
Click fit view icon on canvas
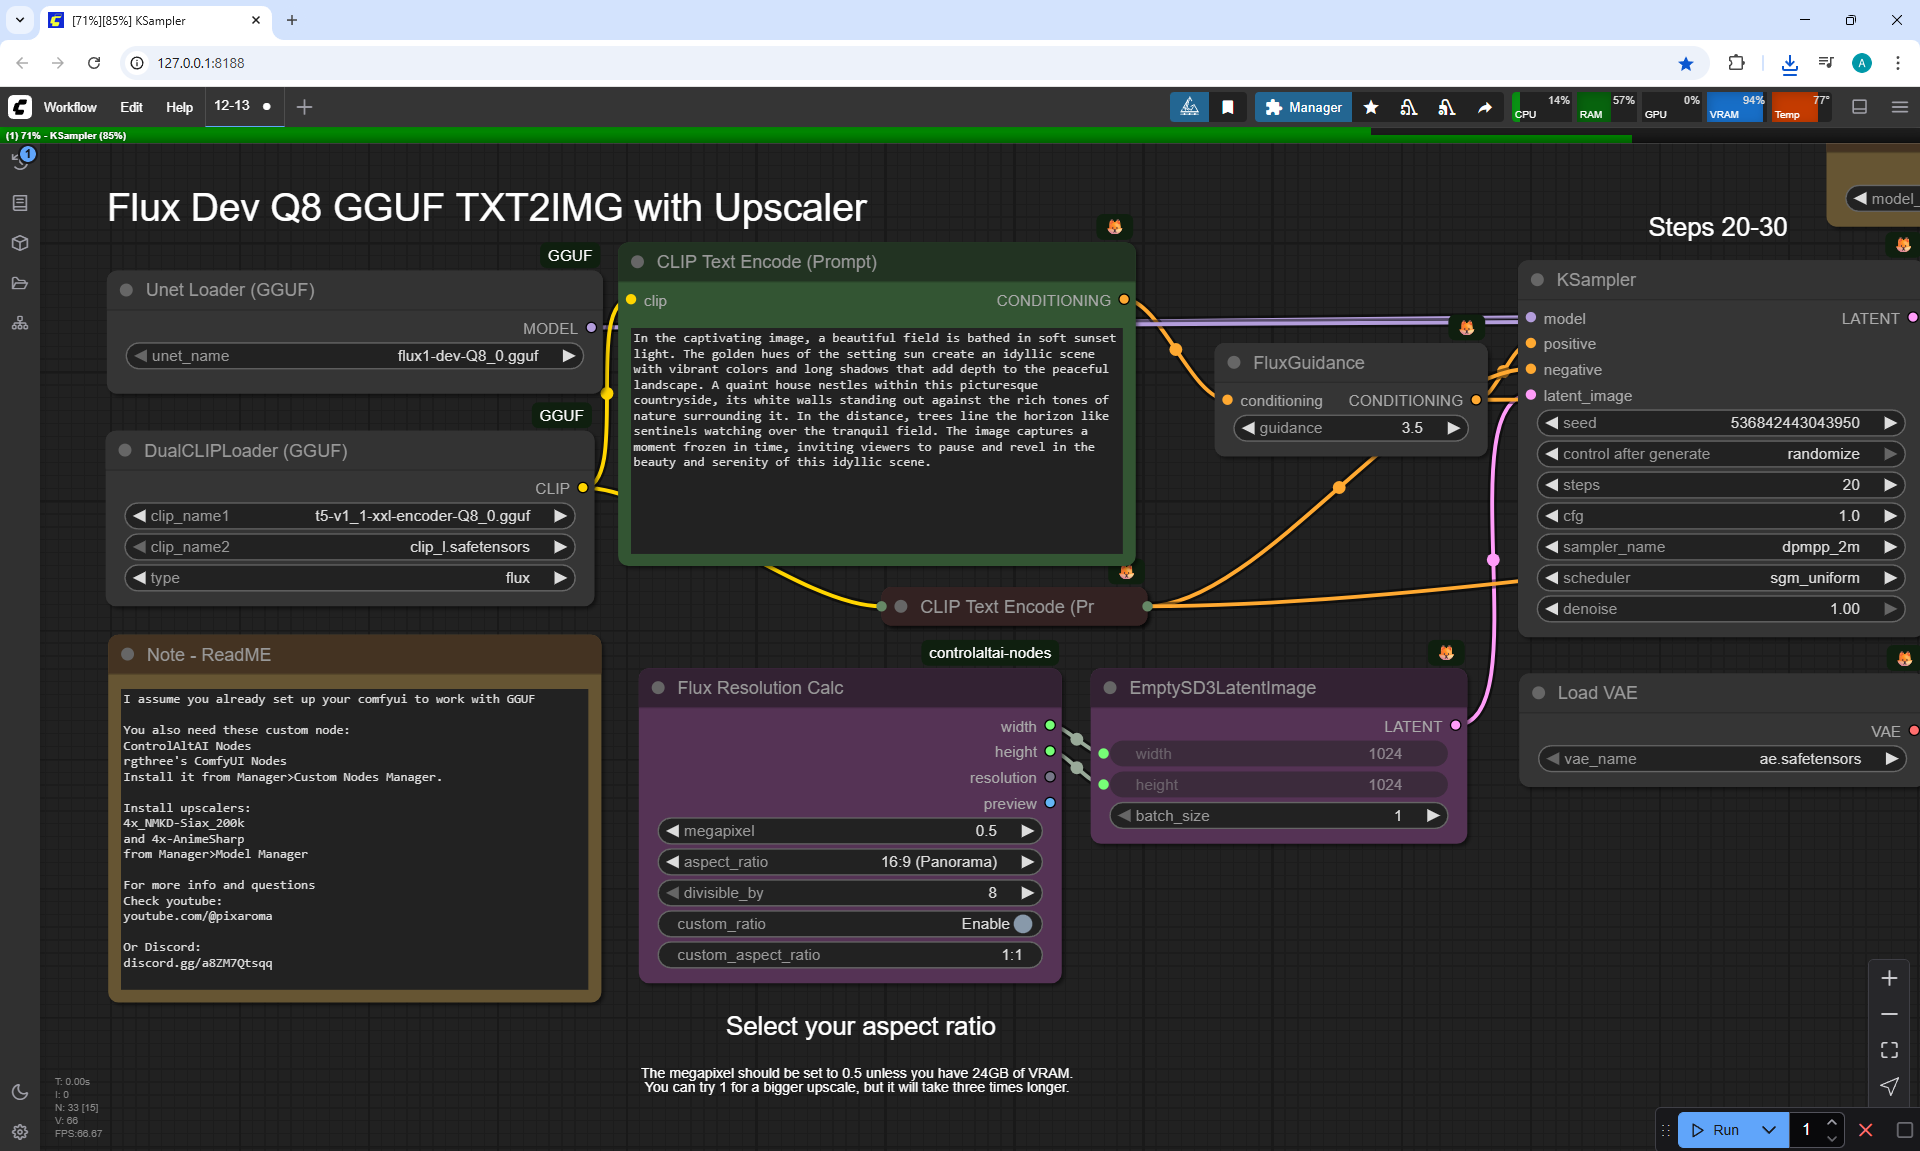click(x=1889, y=1050)
